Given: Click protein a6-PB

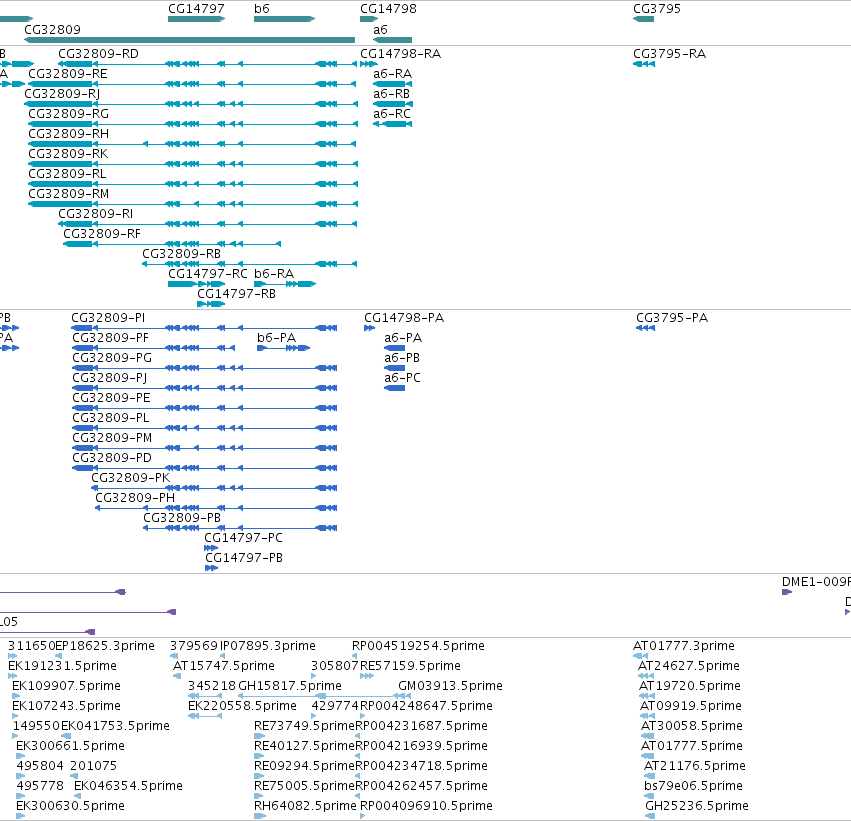Looking at the screenshot, I should coord(402,358).
